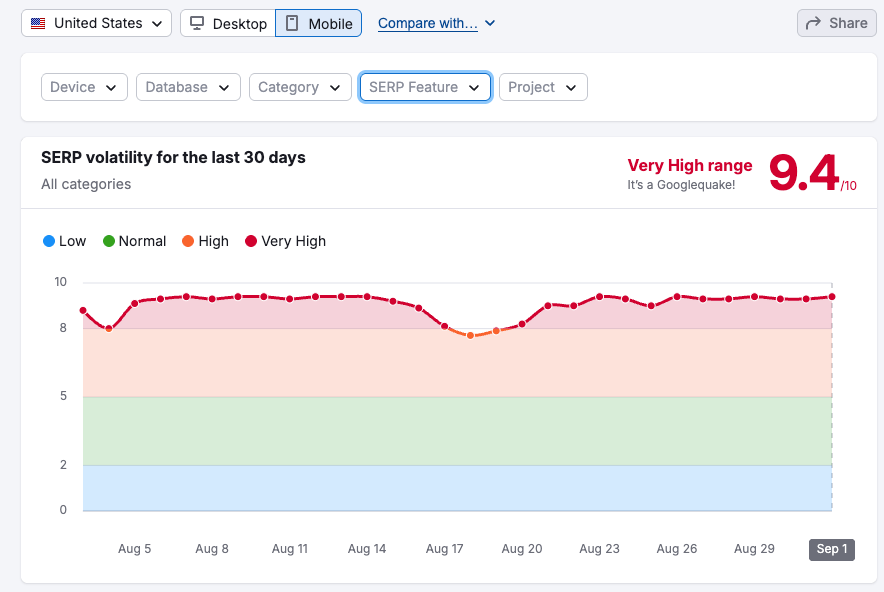Click the Share button
Viewport: 884px width, 592px height.
coord(837,23)
